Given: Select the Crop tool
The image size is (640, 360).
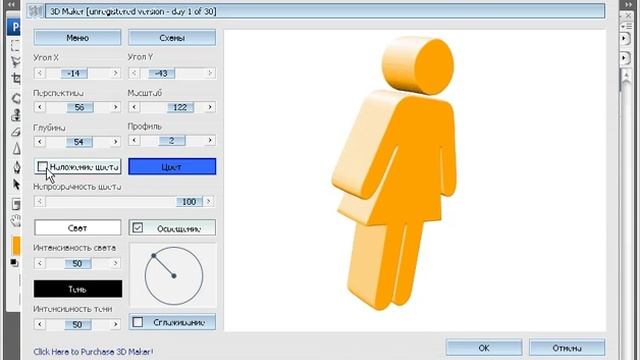Looking at the screenshot, I should (x=16, y=78).
